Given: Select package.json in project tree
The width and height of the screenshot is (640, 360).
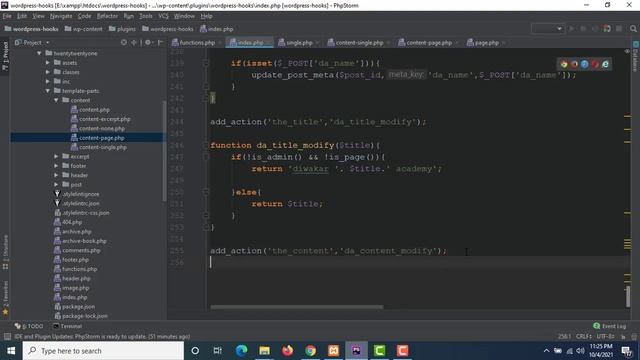Looking at the screenshot, I should coord(78,307).
